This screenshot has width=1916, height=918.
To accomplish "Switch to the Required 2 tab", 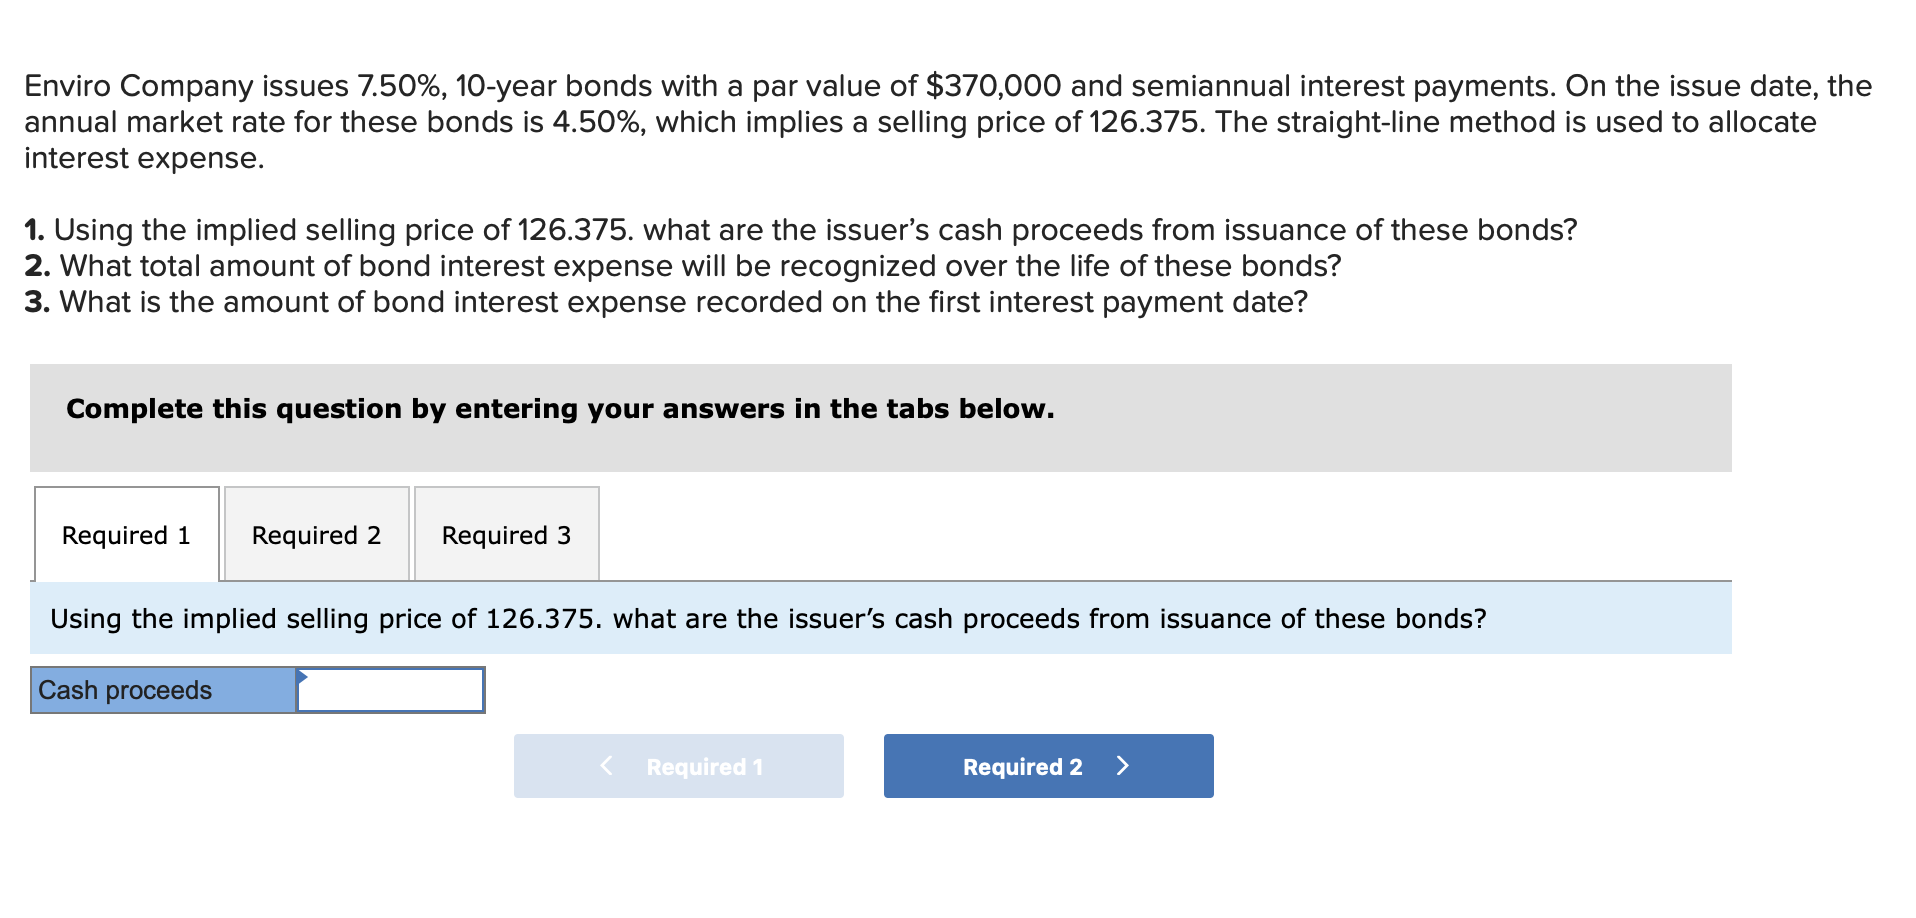I will pos(316,535).
